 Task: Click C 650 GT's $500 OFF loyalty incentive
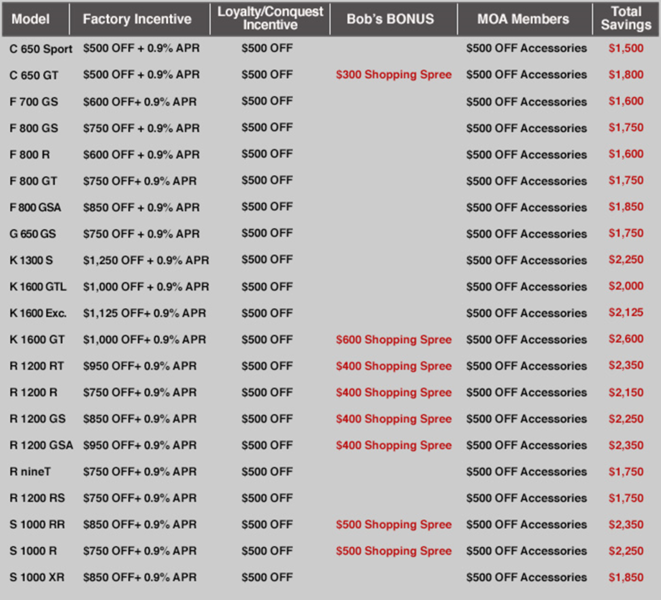coord(267,75)
